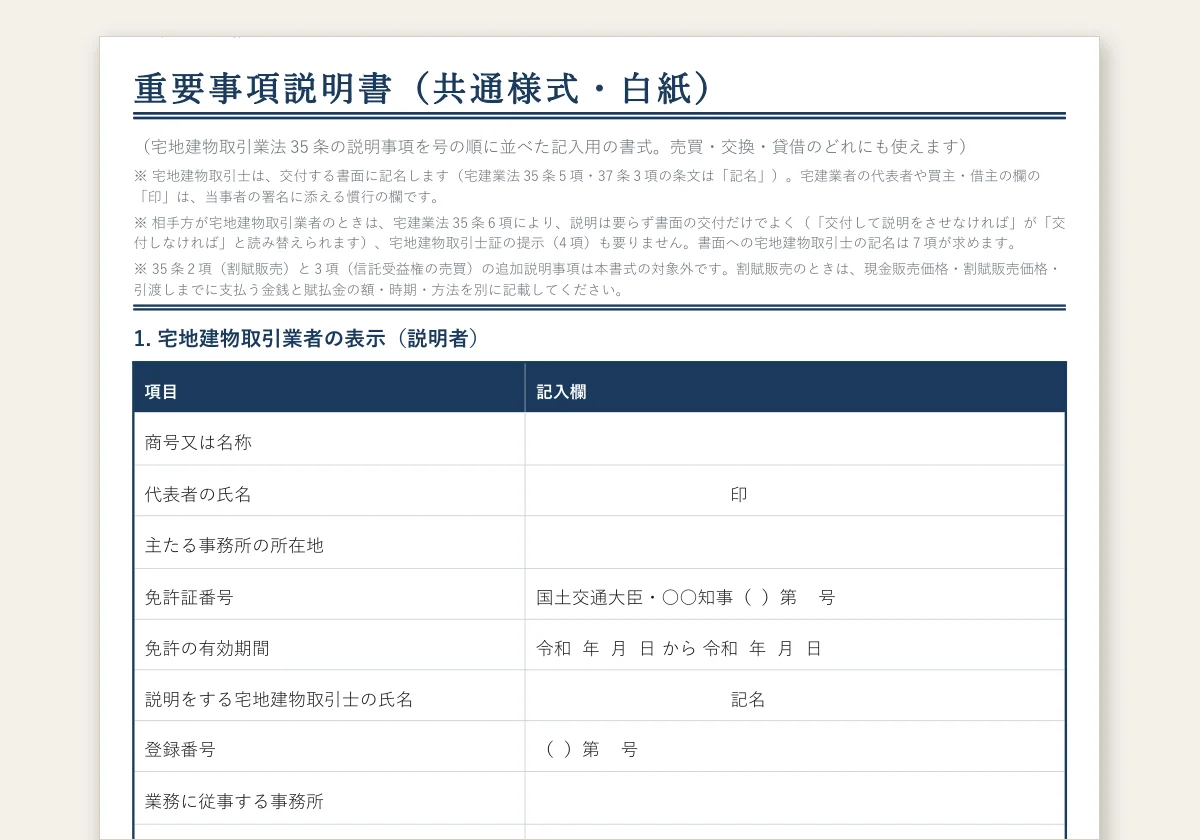Click the entry cell for 主たる事務所の所在地

point(795,542)
